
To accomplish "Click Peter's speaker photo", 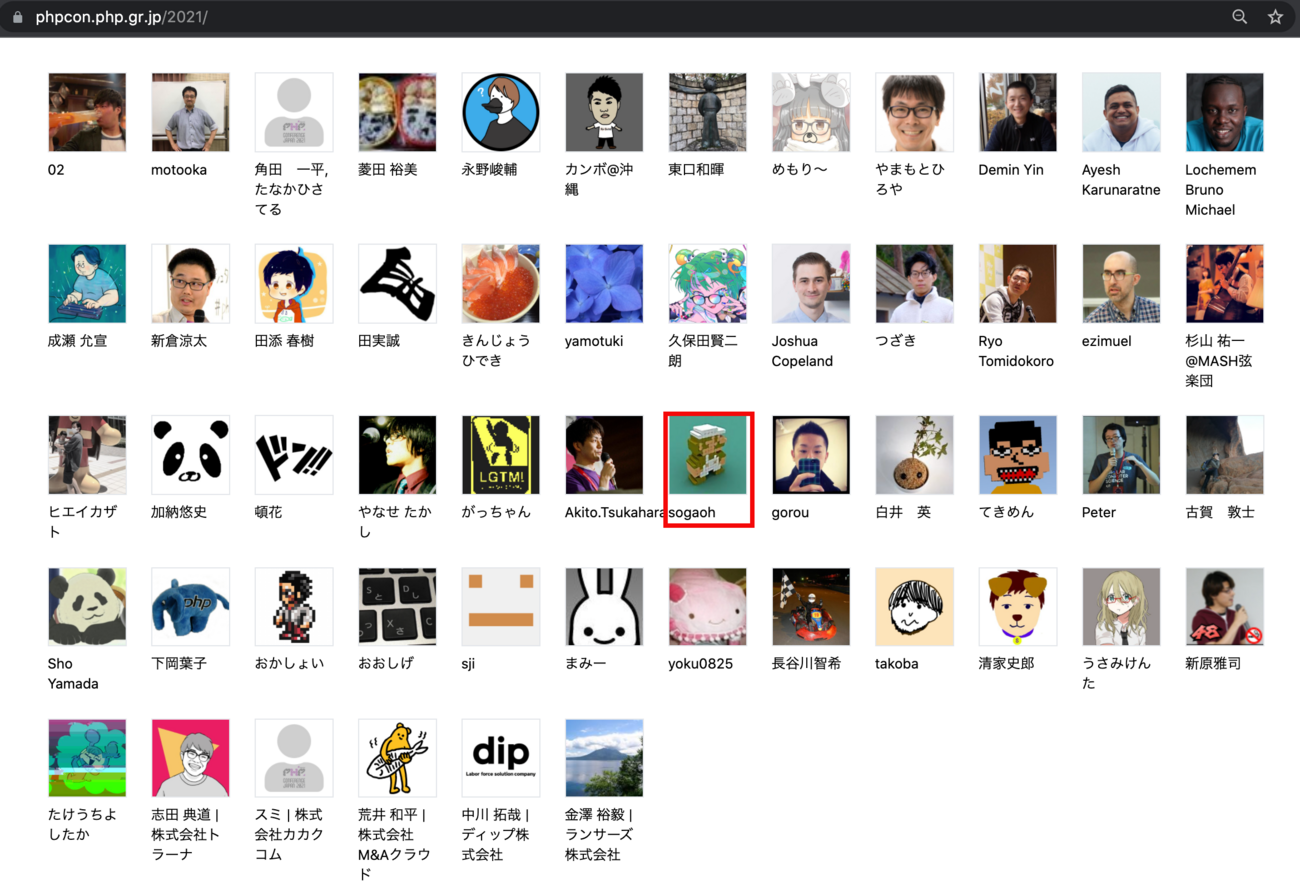I will pyautogui.click(x=1121, y=455).
